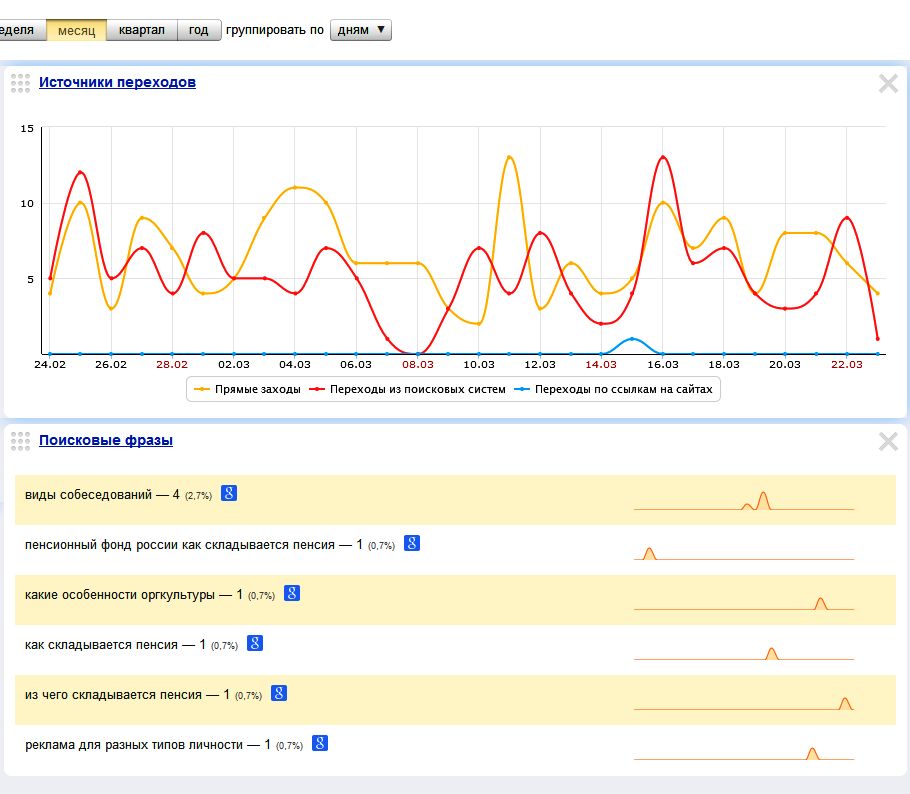Click phrase из чего складывается пенсия
Image resolution: width=910 pixels, height=794 pixels.
(x=113, y=694)
